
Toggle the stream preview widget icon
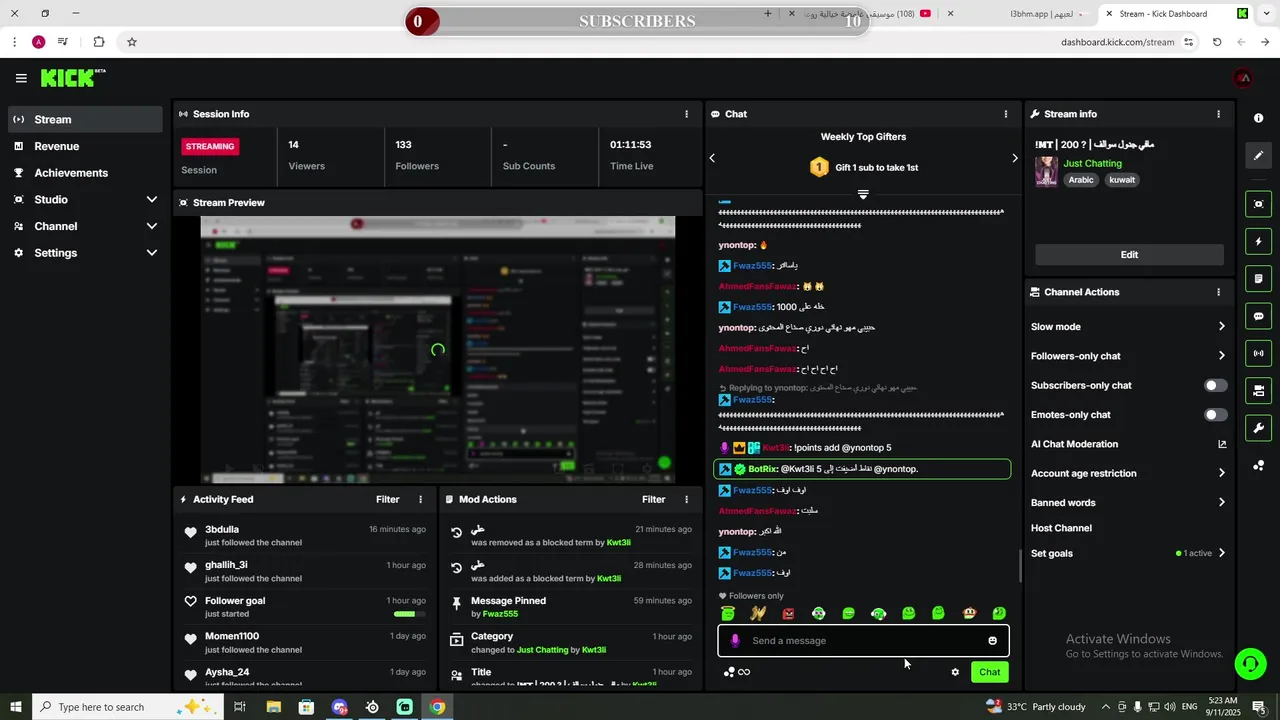tap(1258, 204)
